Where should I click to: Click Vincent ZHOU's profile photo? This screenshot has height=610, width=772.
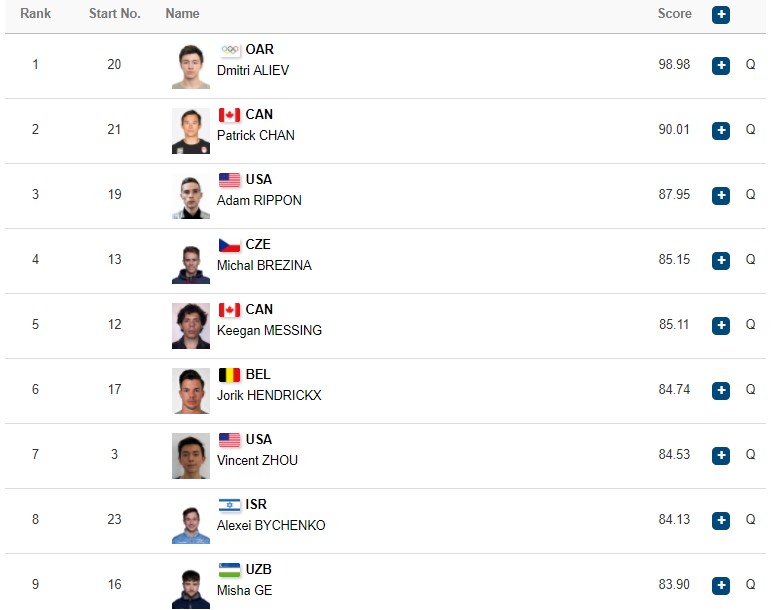[191, 456]
